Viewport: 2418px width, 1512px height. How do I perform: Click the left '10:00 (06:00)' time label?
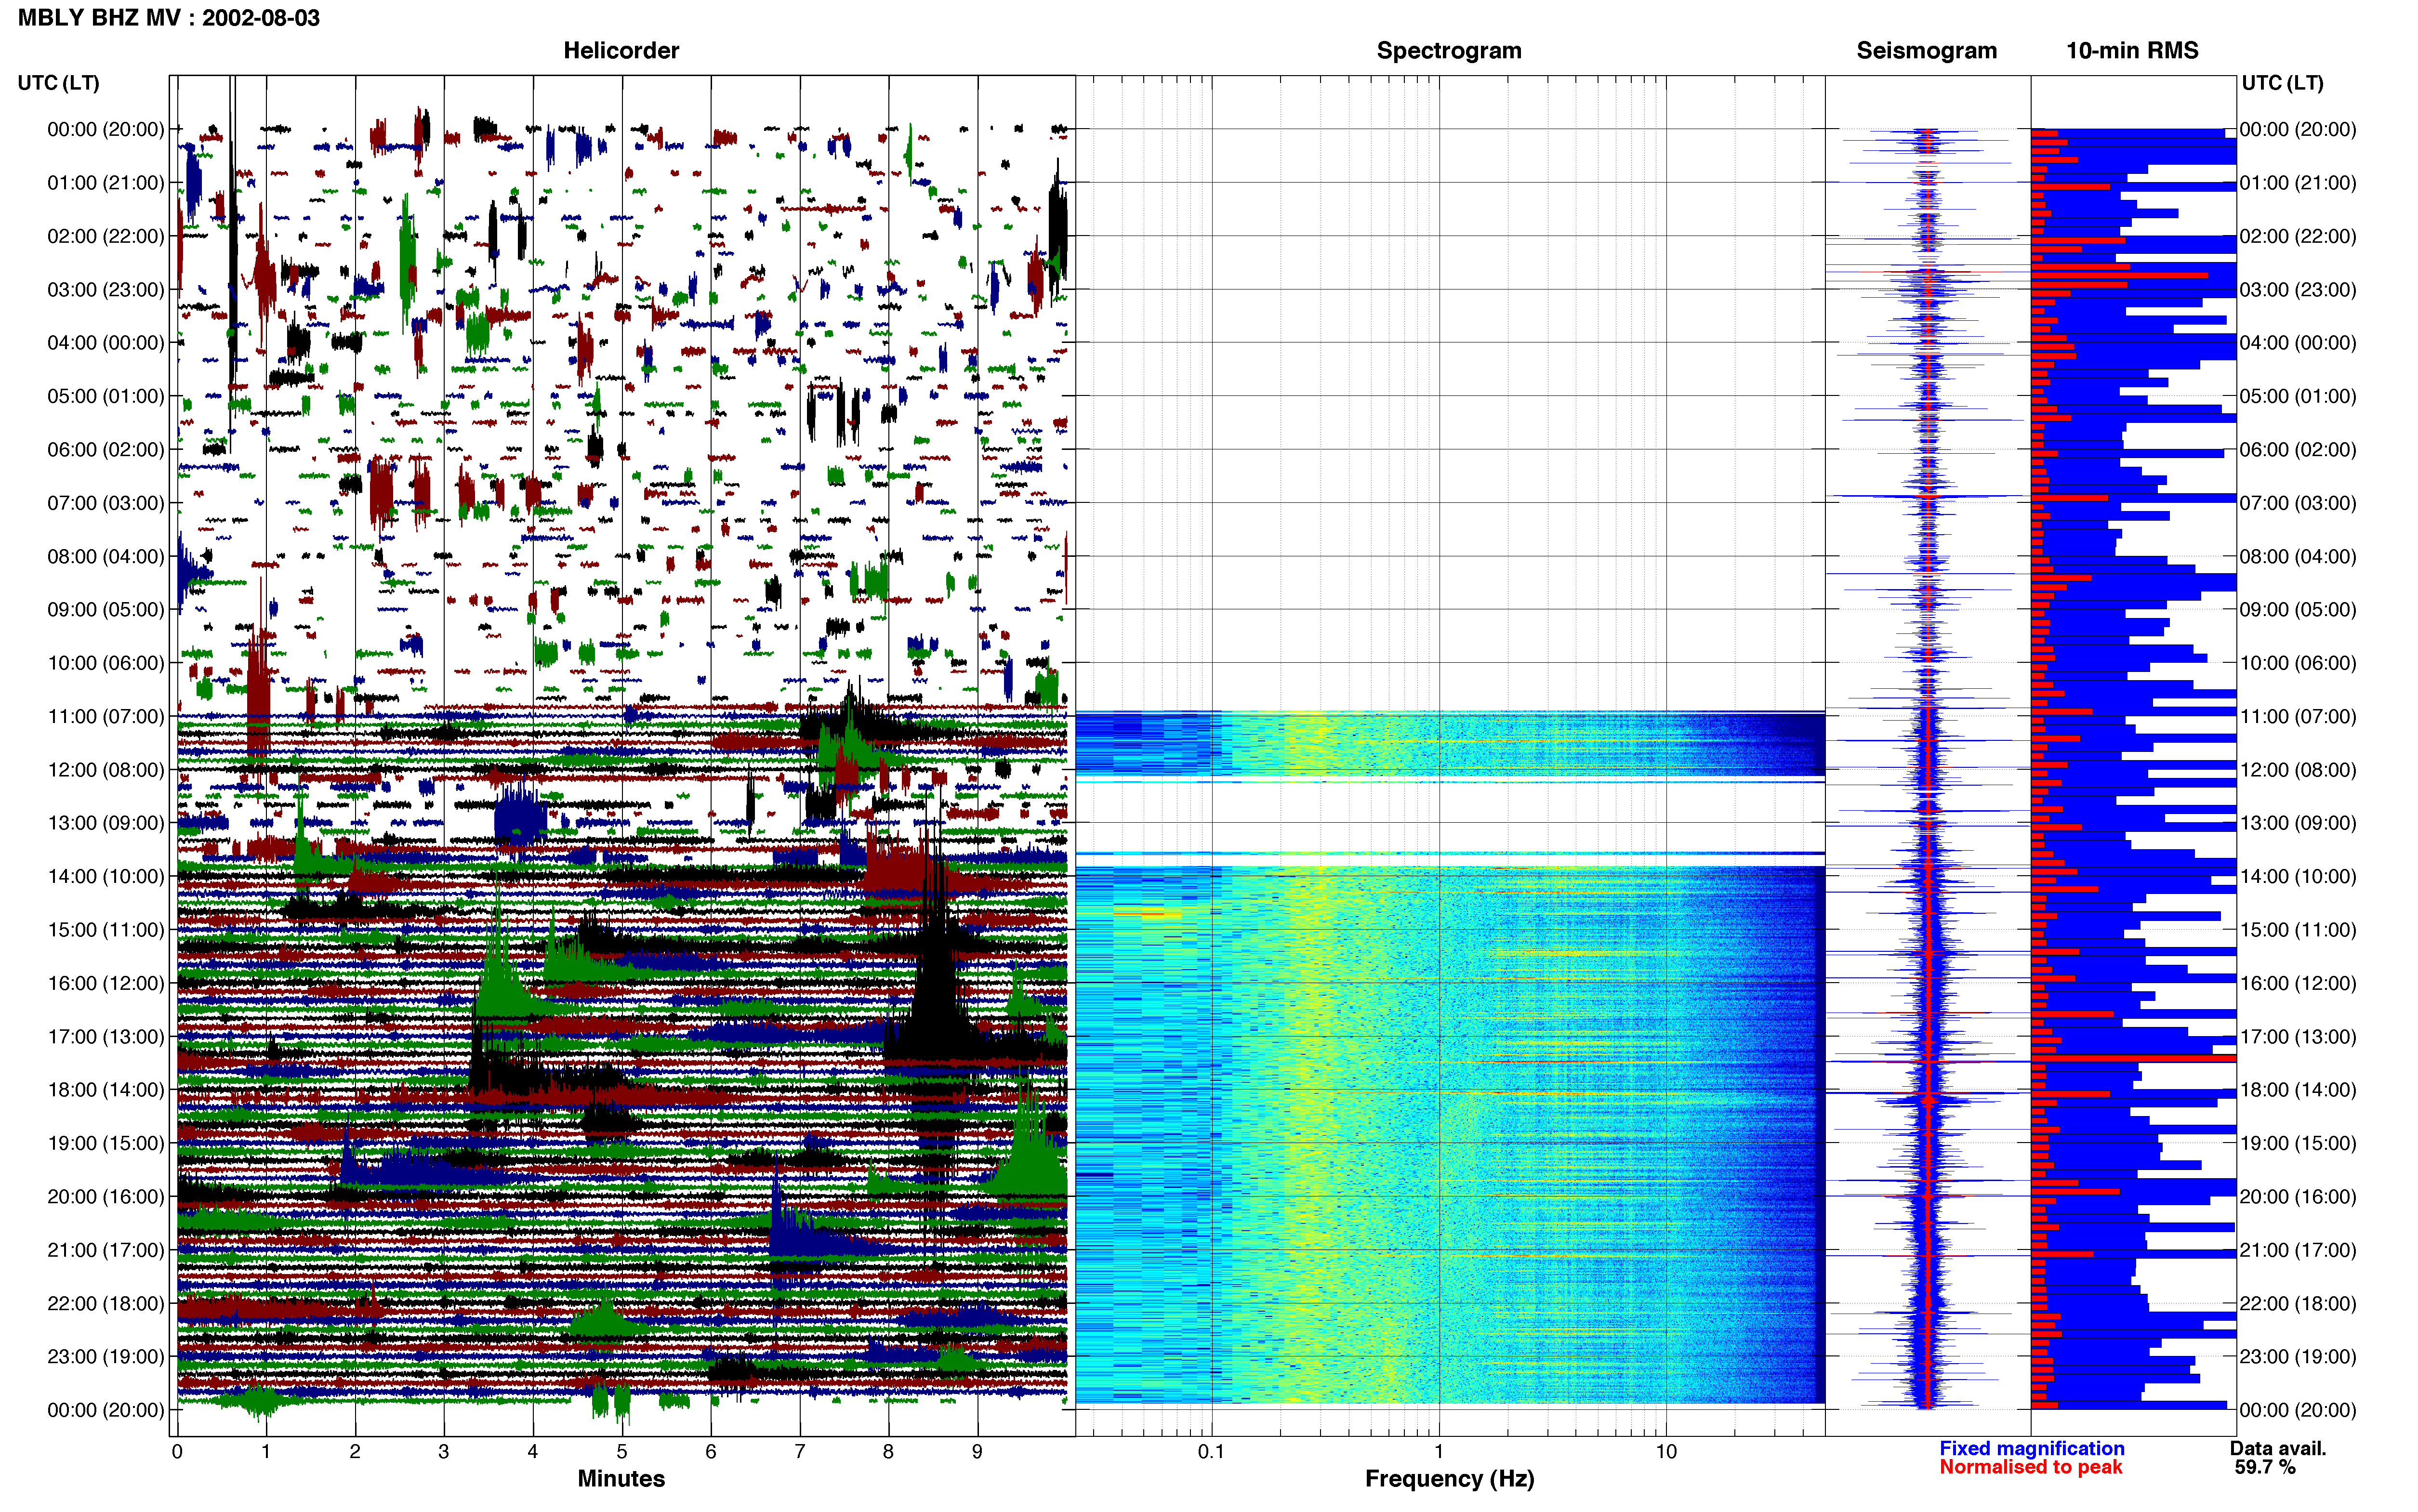point(106,663)
